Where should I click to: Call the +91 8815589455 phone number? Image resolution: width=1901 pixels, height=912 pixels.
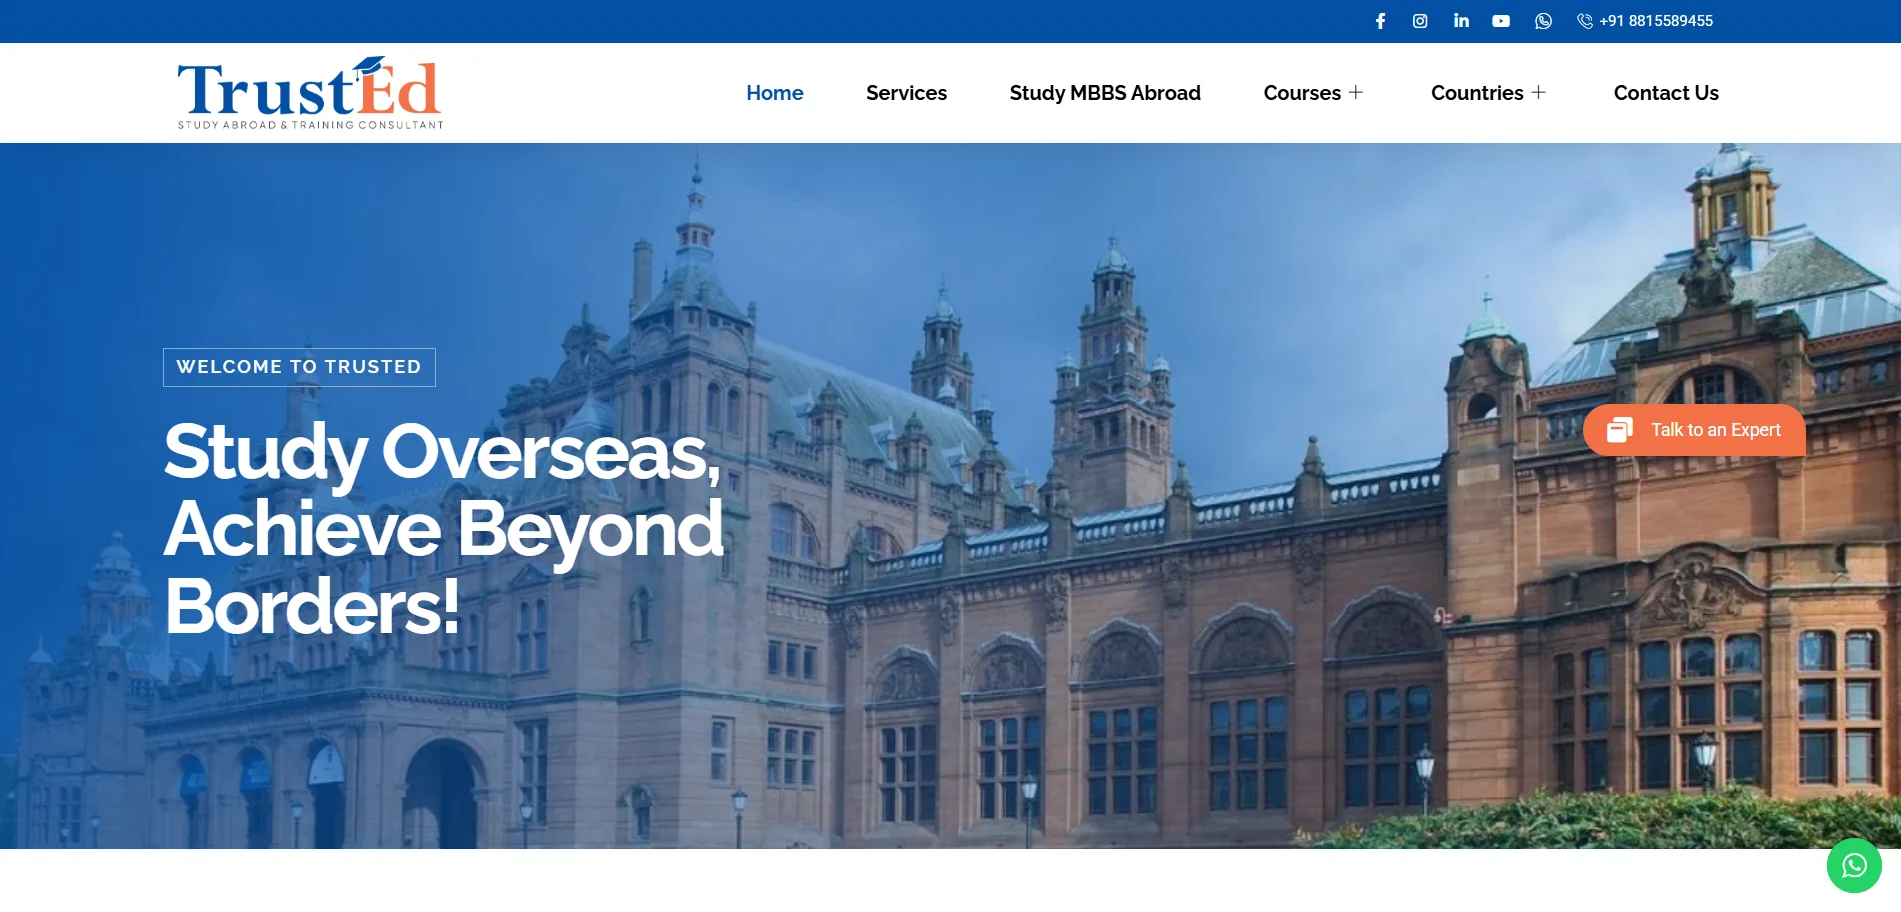[x=1656, y=21]
